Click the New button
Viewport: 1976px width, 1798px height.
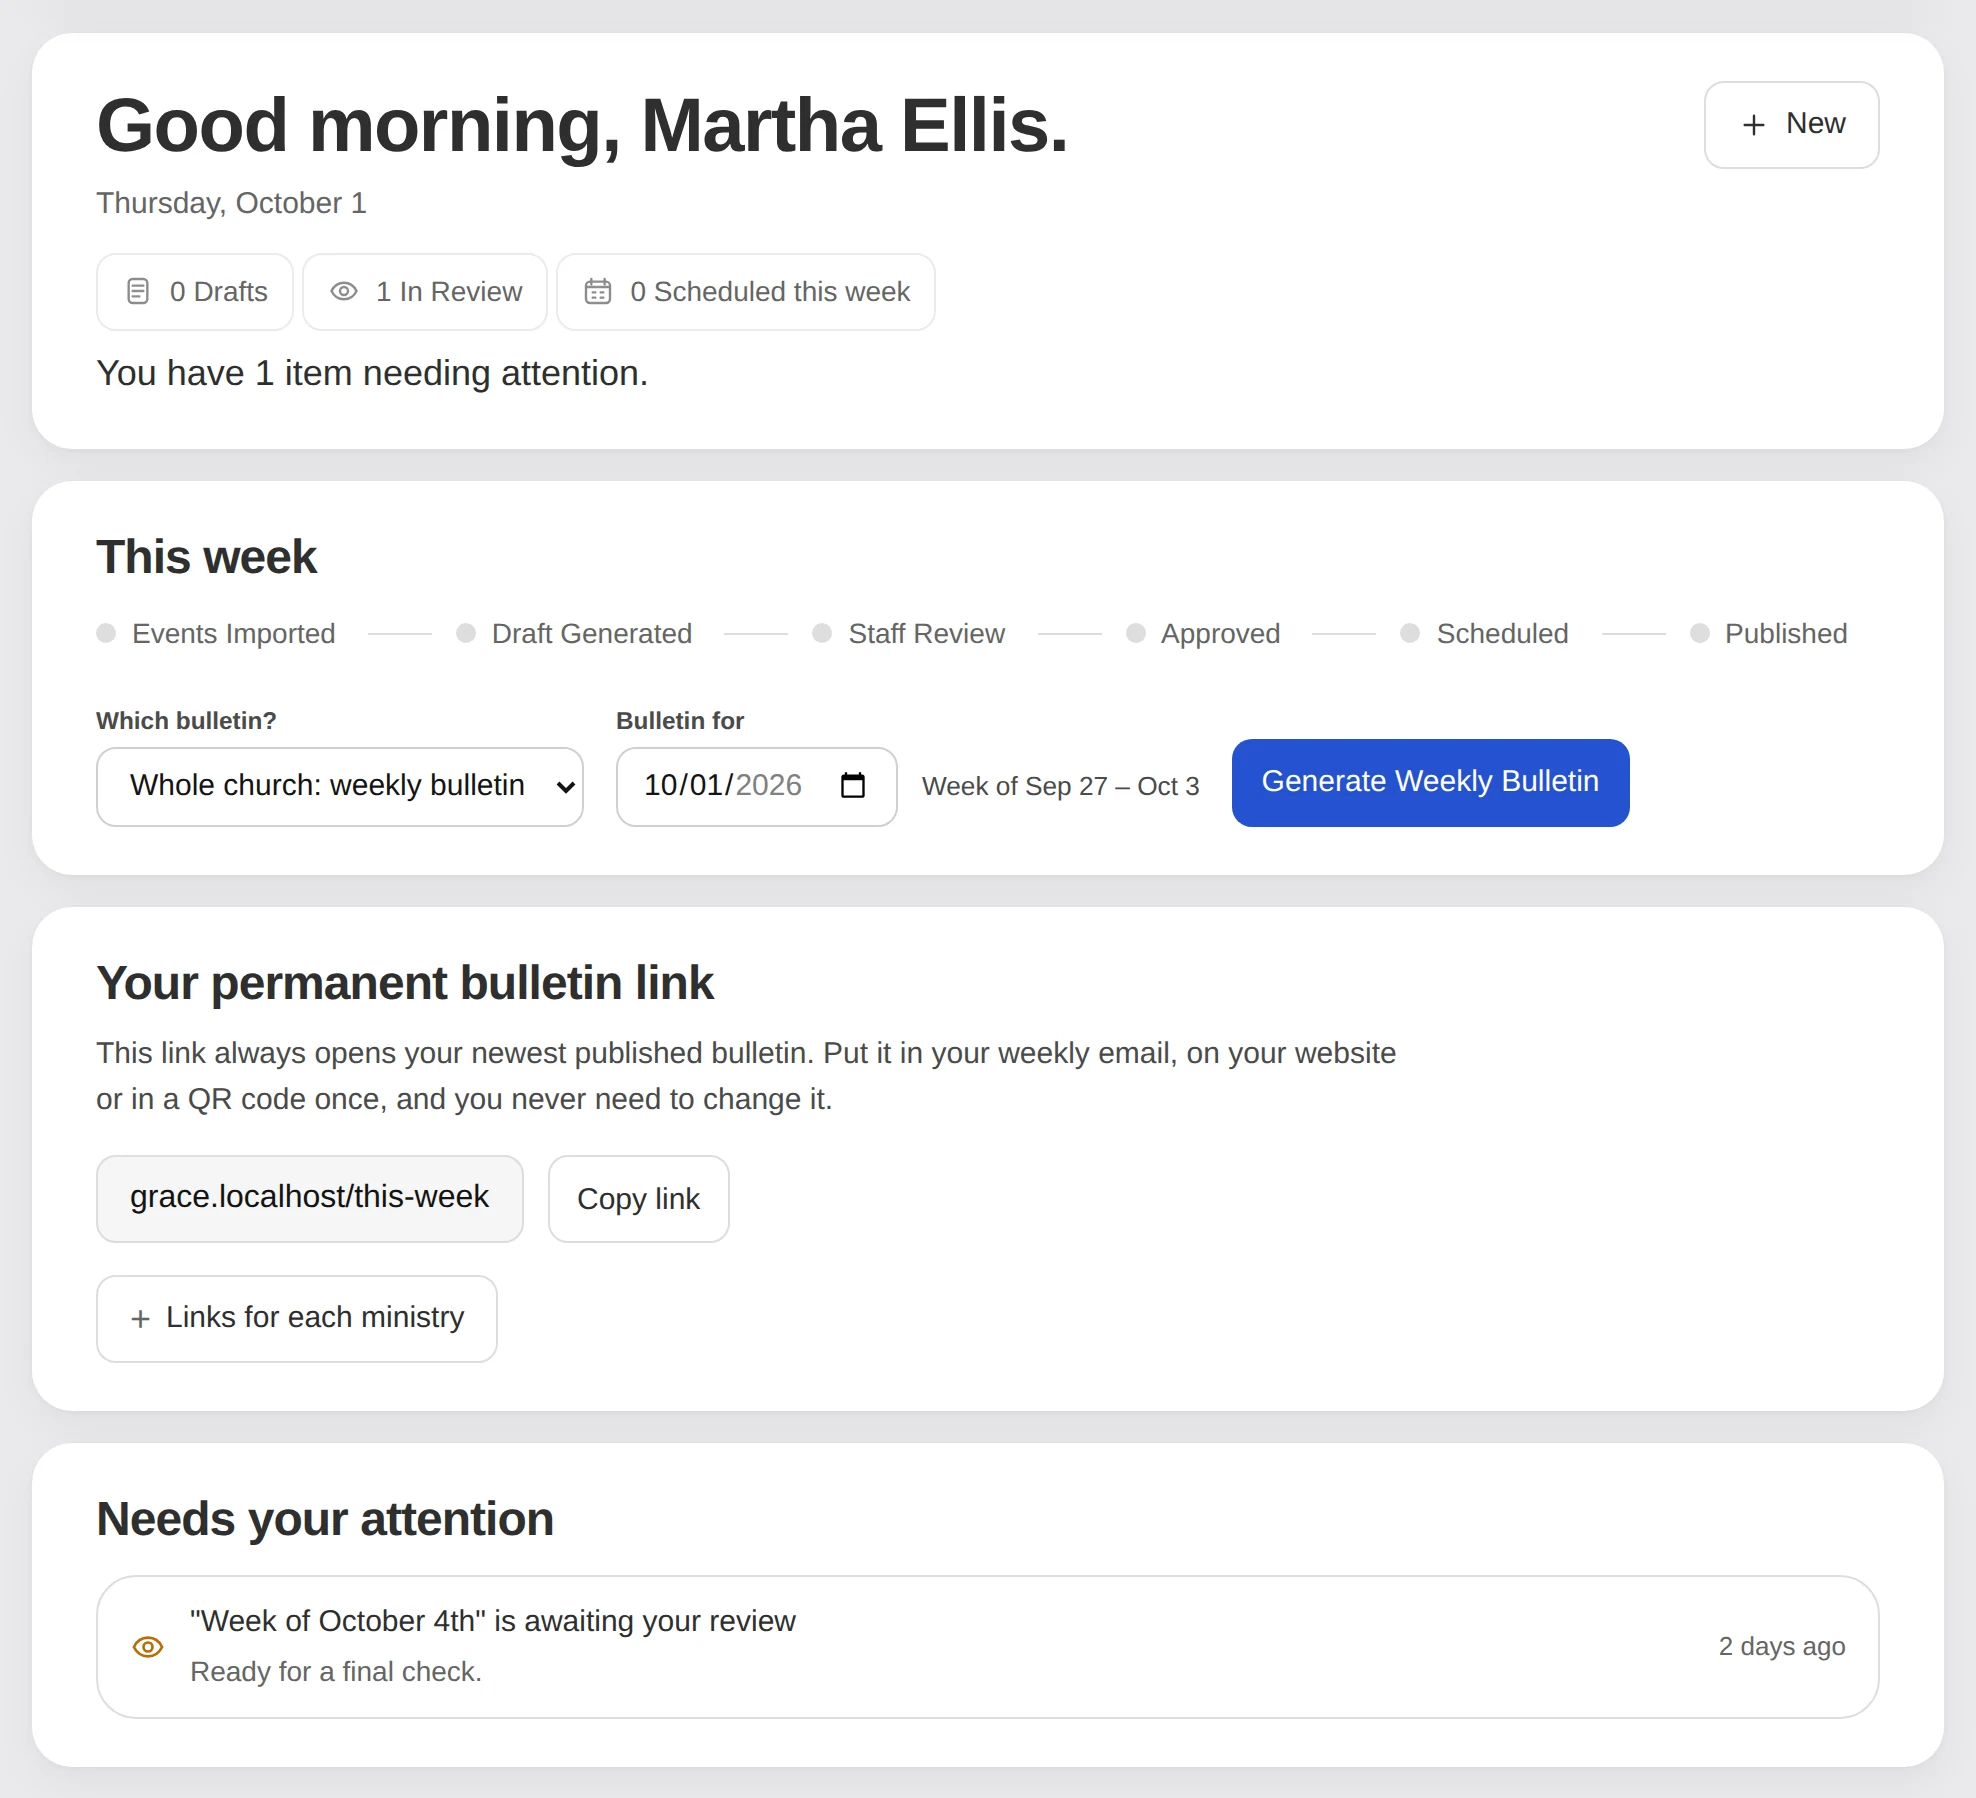click(x=1791, y=125)
